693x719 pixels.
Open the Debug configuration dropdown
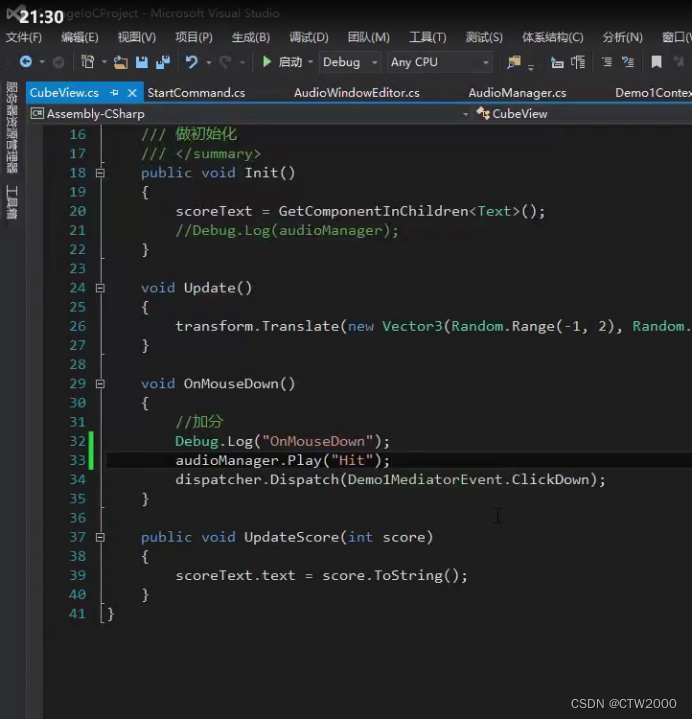pos(350,62)
